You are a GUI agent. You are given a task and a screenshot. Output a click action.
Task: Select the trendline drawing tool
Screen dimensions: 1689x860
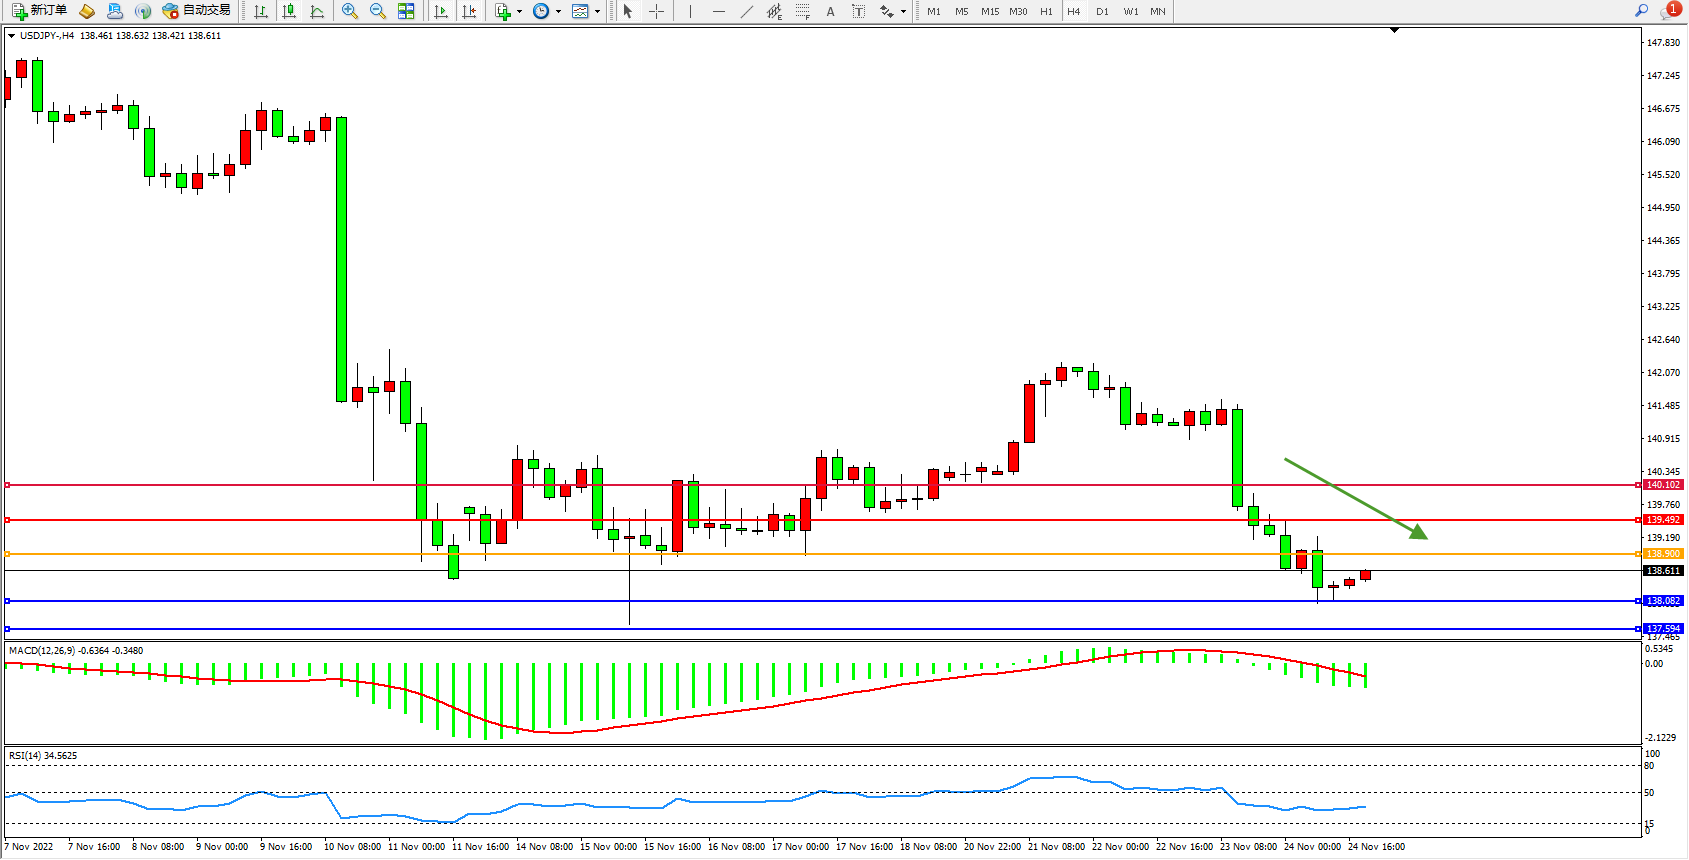click(747, 11)
